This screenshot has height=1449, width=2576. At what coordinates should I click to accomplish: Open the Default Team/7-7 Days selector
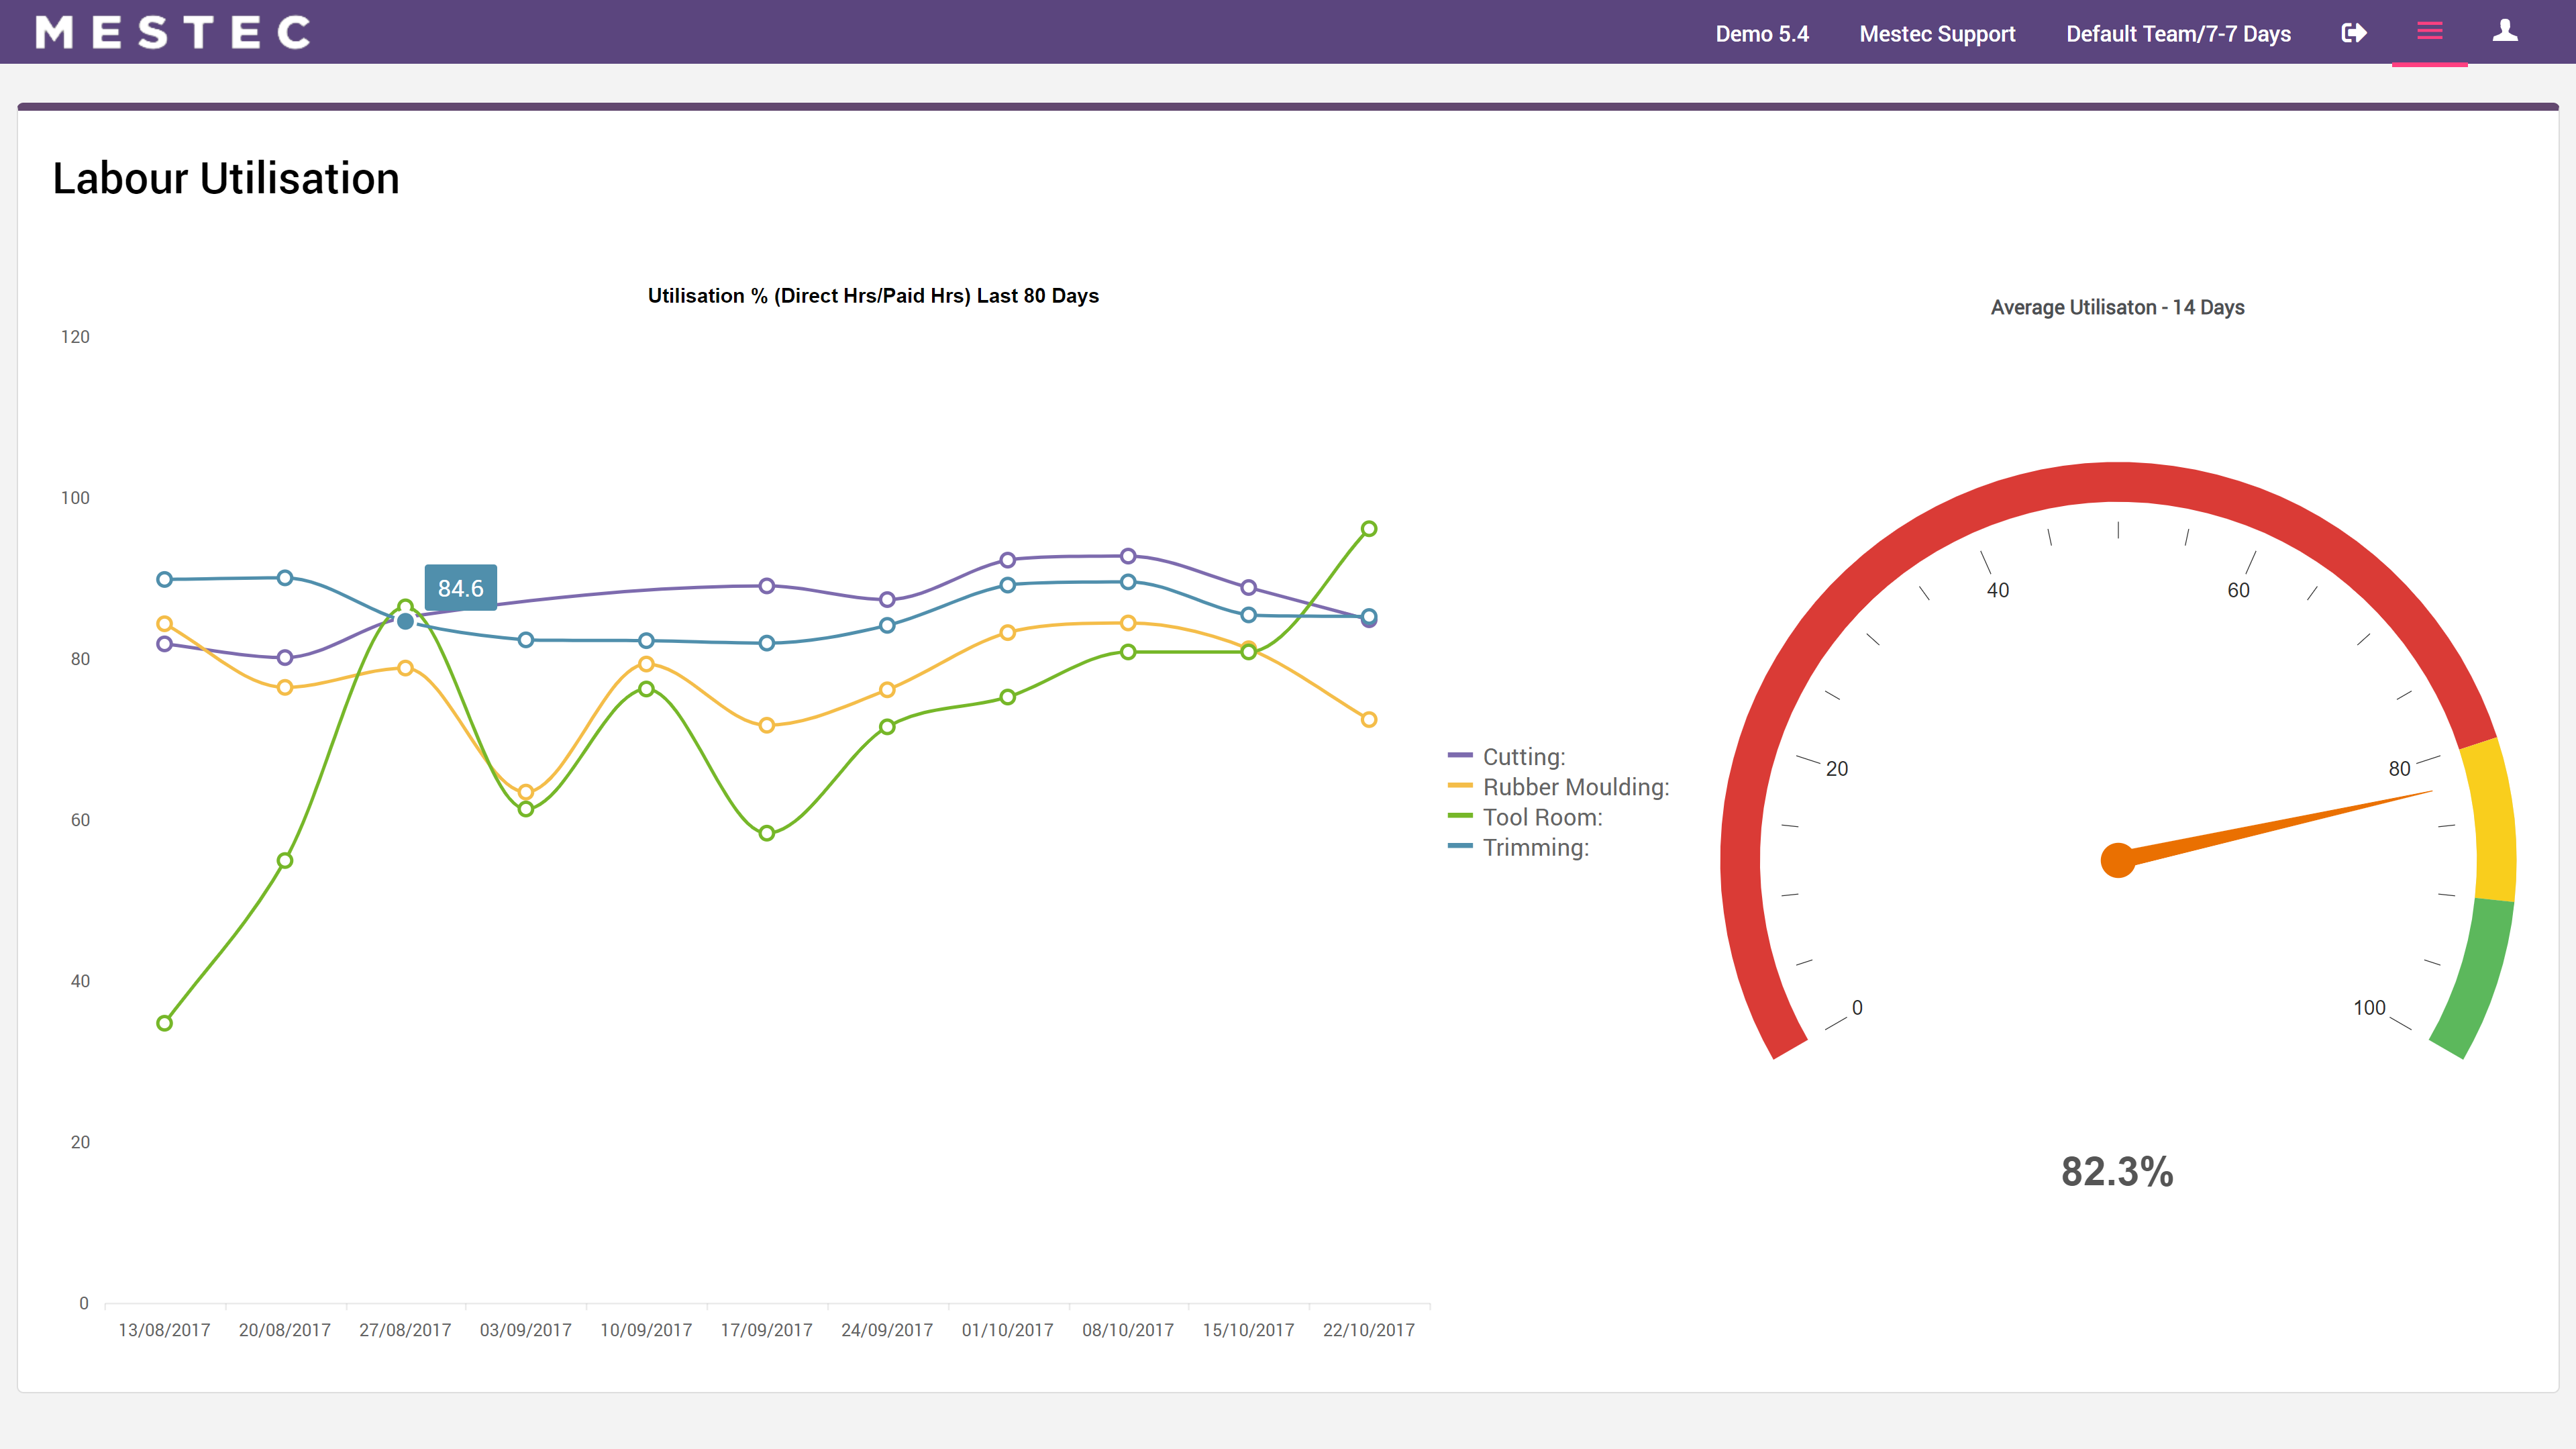pos(2178,34)
